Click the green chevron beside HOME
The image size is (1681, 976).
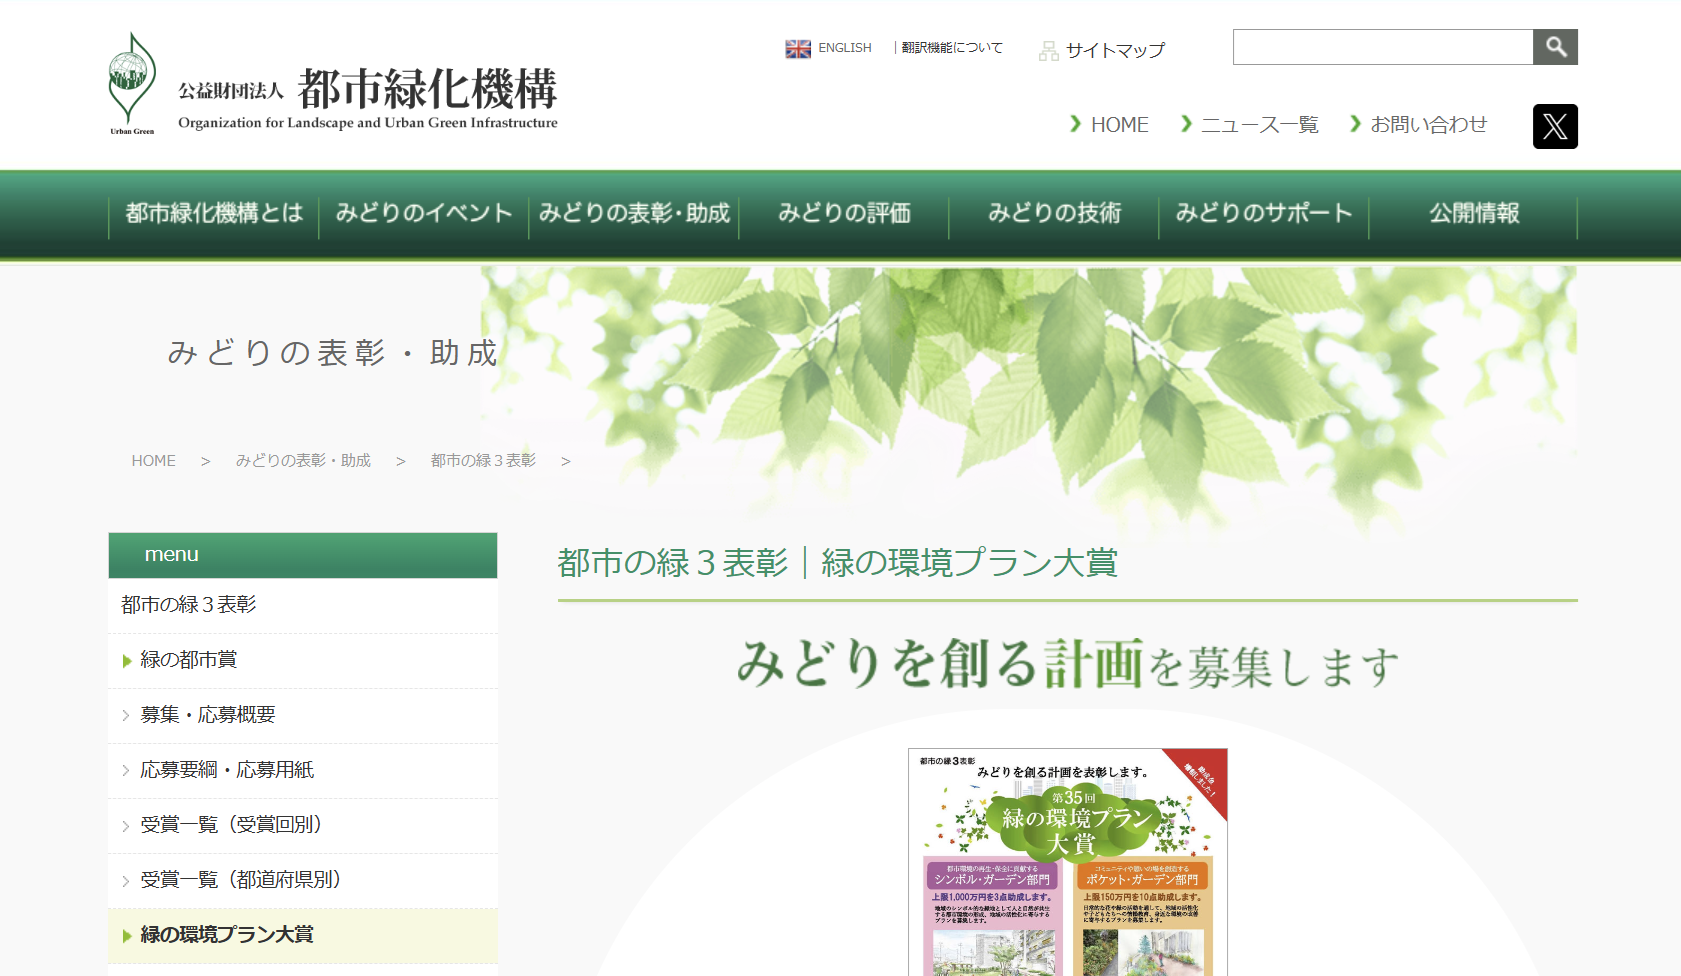point(1076,124)
